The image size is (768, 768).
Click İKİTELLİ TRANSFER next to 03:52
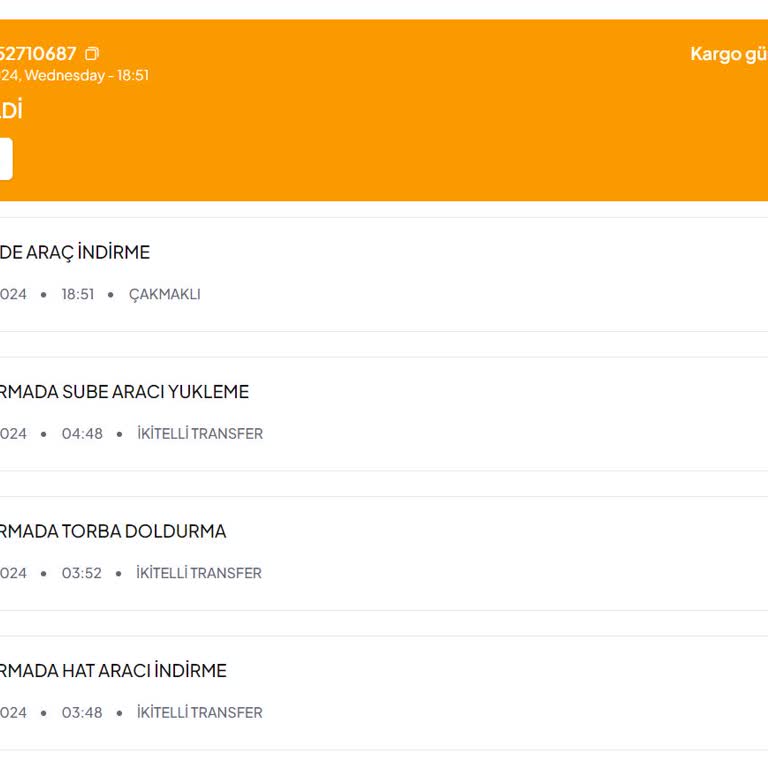[x=199, y=573]
